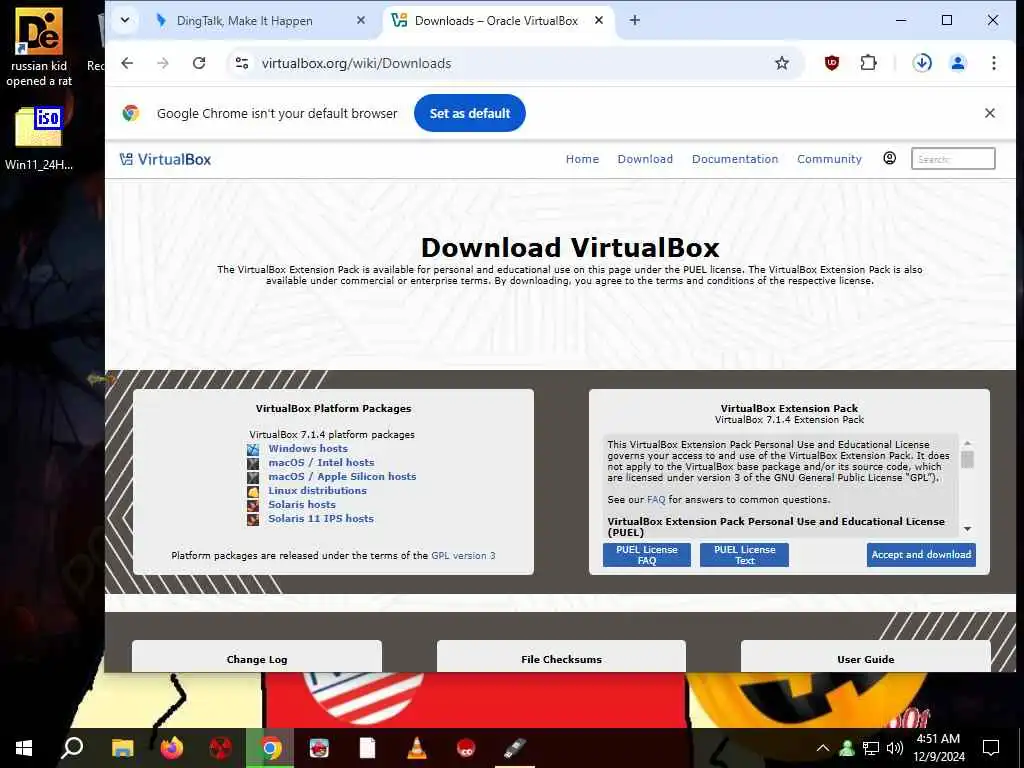The width and height of the screenshot is (1024, 768).
Task: Launch Firefox from the taskbar
Action: (x=172, y=748)
